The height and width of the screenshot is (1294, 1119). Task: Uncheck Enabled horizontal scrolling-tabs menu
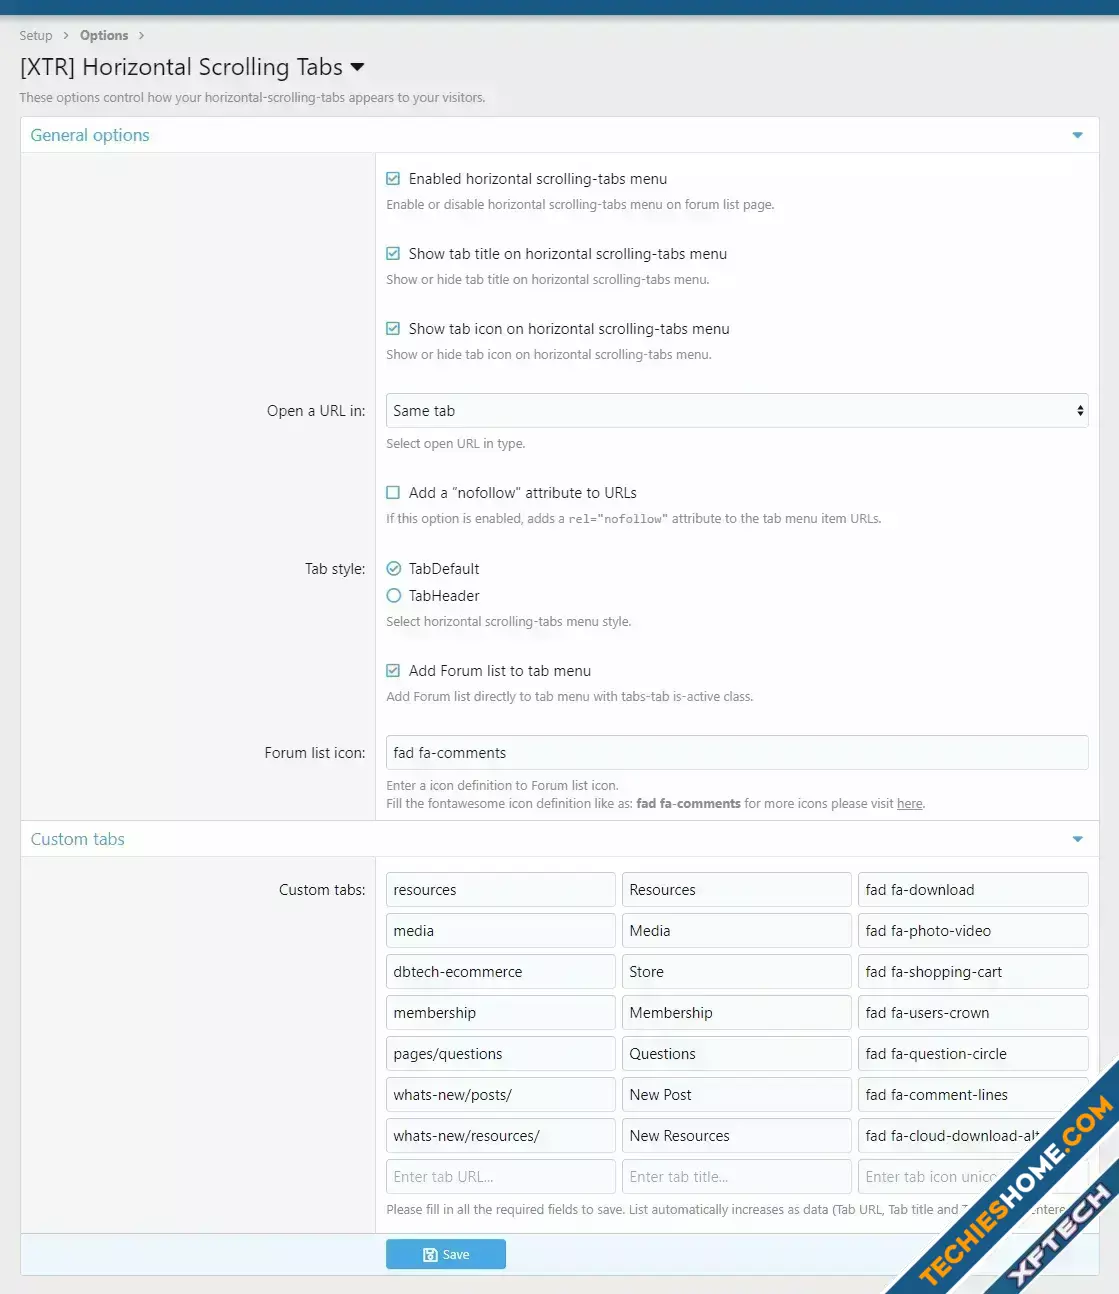(x=393, y=179)
